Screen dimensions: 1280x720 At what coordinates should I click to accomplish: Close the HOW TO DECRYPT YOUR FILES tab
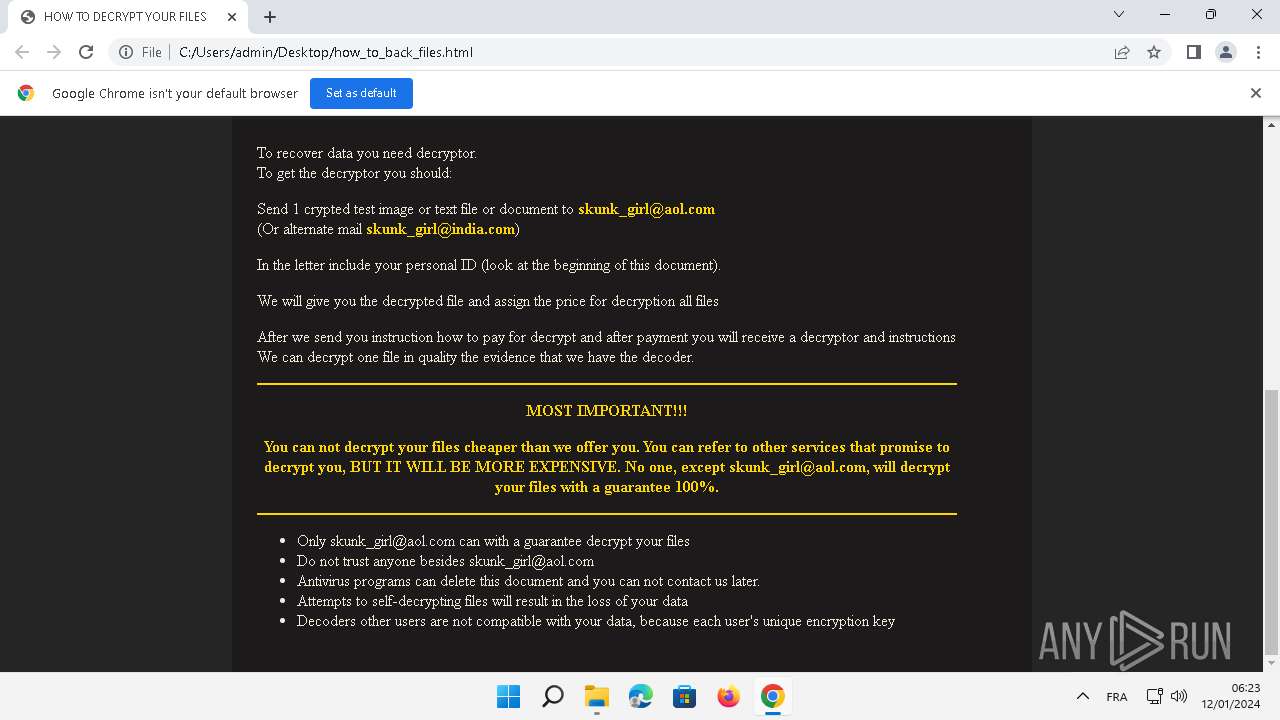point(232,17)
